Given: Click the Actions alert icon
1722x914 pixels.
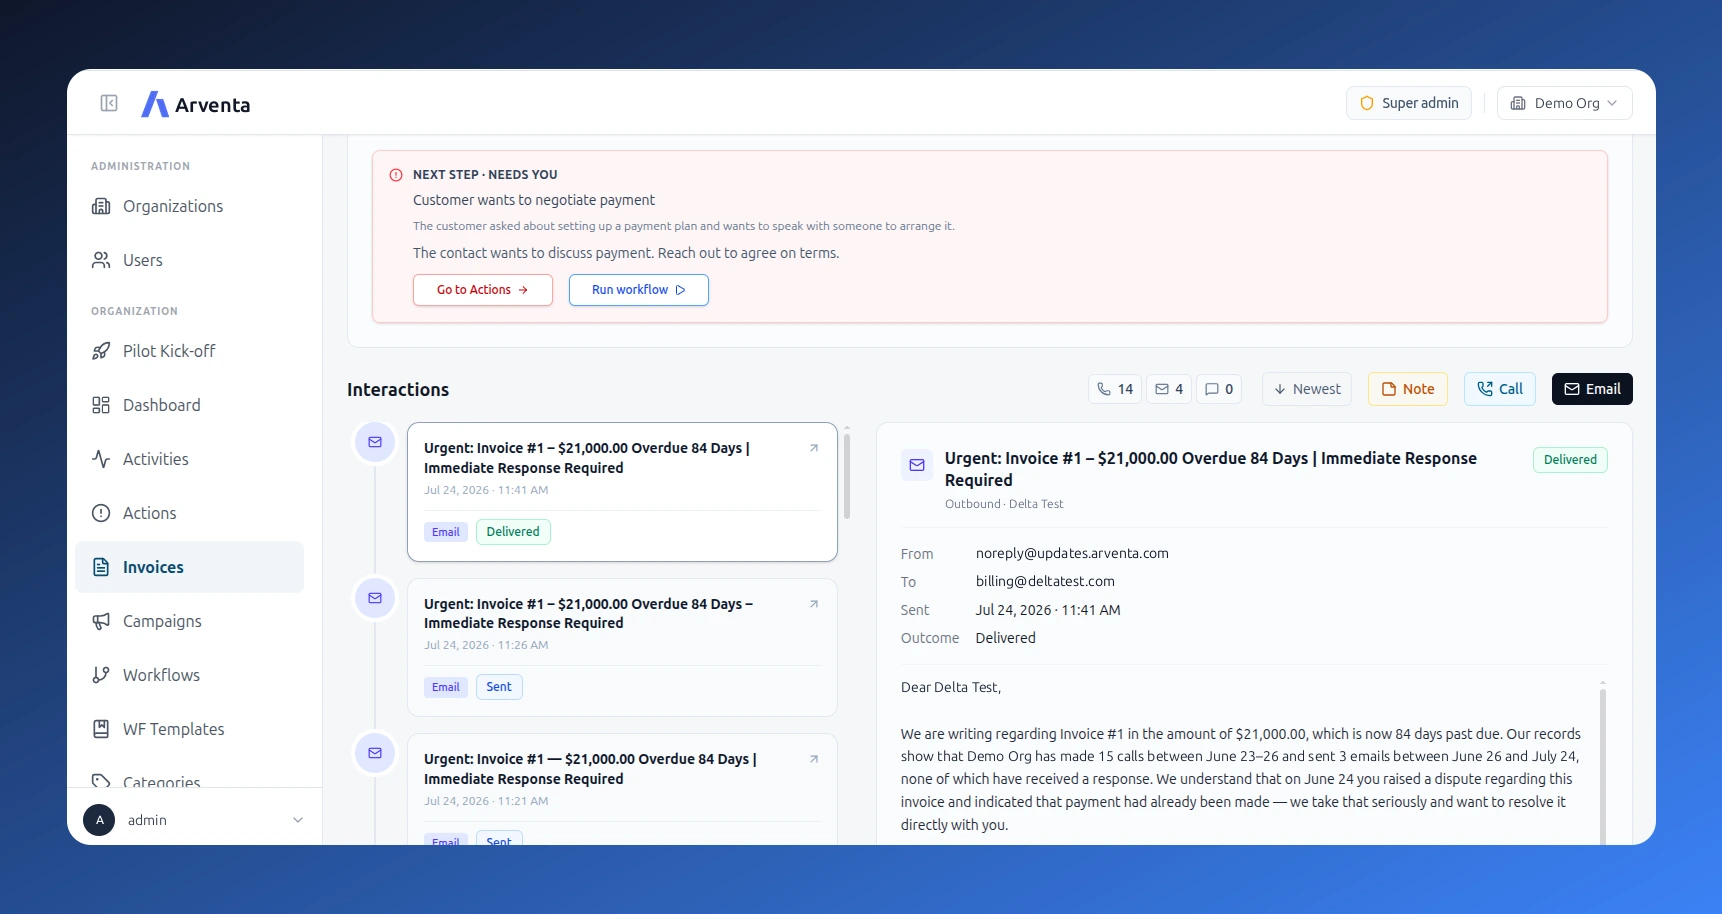Looking at the screenshot, I should [101, 513].
